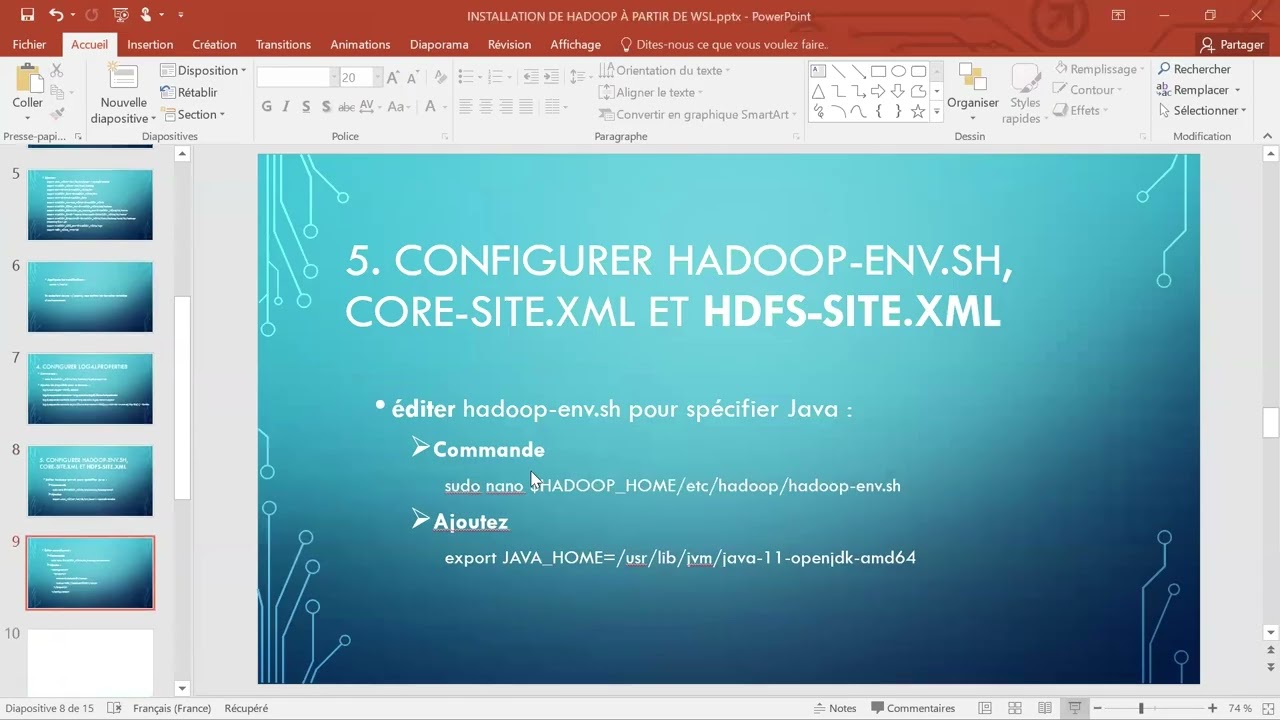This screenshot has height=720, width=1280.
Task: Select slide 5 thumbnail
Action: tap(90, 205)
